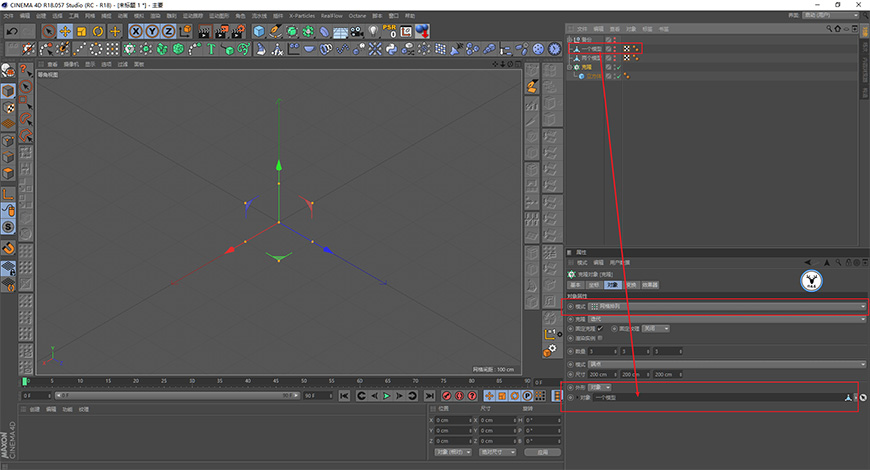The width and height of the screenshot is (870, 470).
Task: Click the position X input field
Action: click(x=453, y=420)
